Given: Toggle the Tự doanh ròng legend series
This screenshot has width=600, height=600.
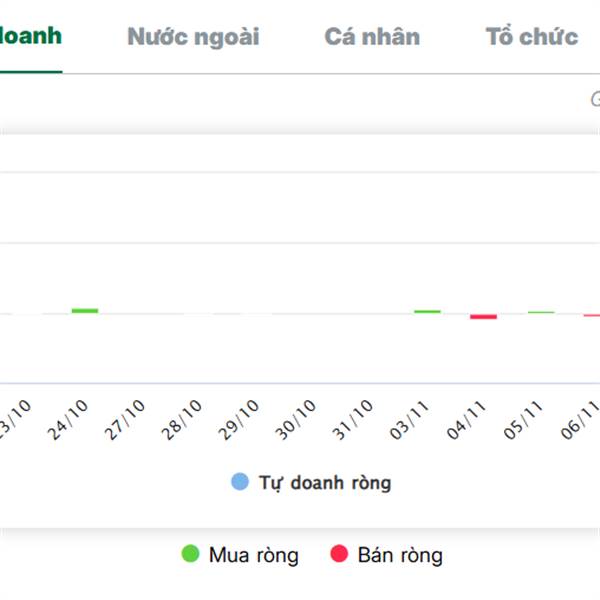Looking at the screenshot, I should 324,483.
